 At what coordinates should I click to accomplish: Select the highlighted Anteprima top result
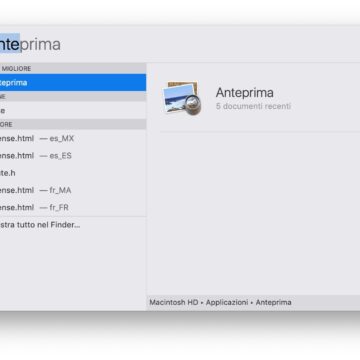coord(73,83)
